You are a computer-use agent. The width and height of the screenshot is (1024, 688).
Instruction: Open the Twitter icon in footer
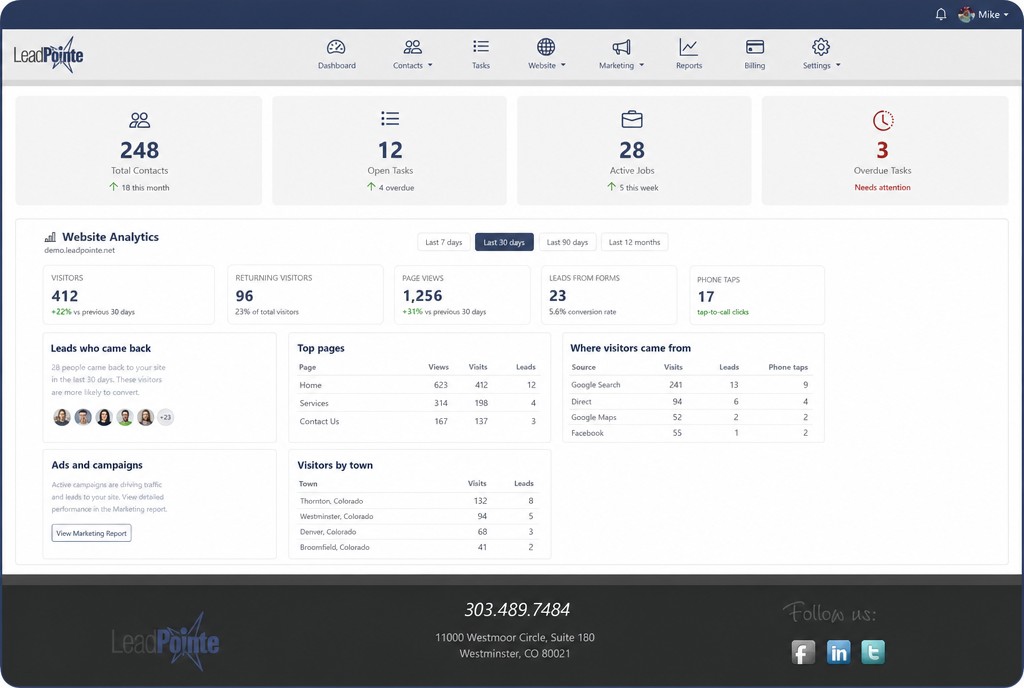[873, 652]
